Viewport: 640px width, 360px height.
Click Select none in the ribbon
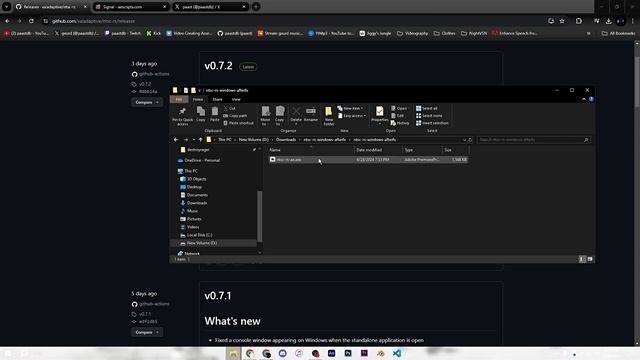[429, 116]
